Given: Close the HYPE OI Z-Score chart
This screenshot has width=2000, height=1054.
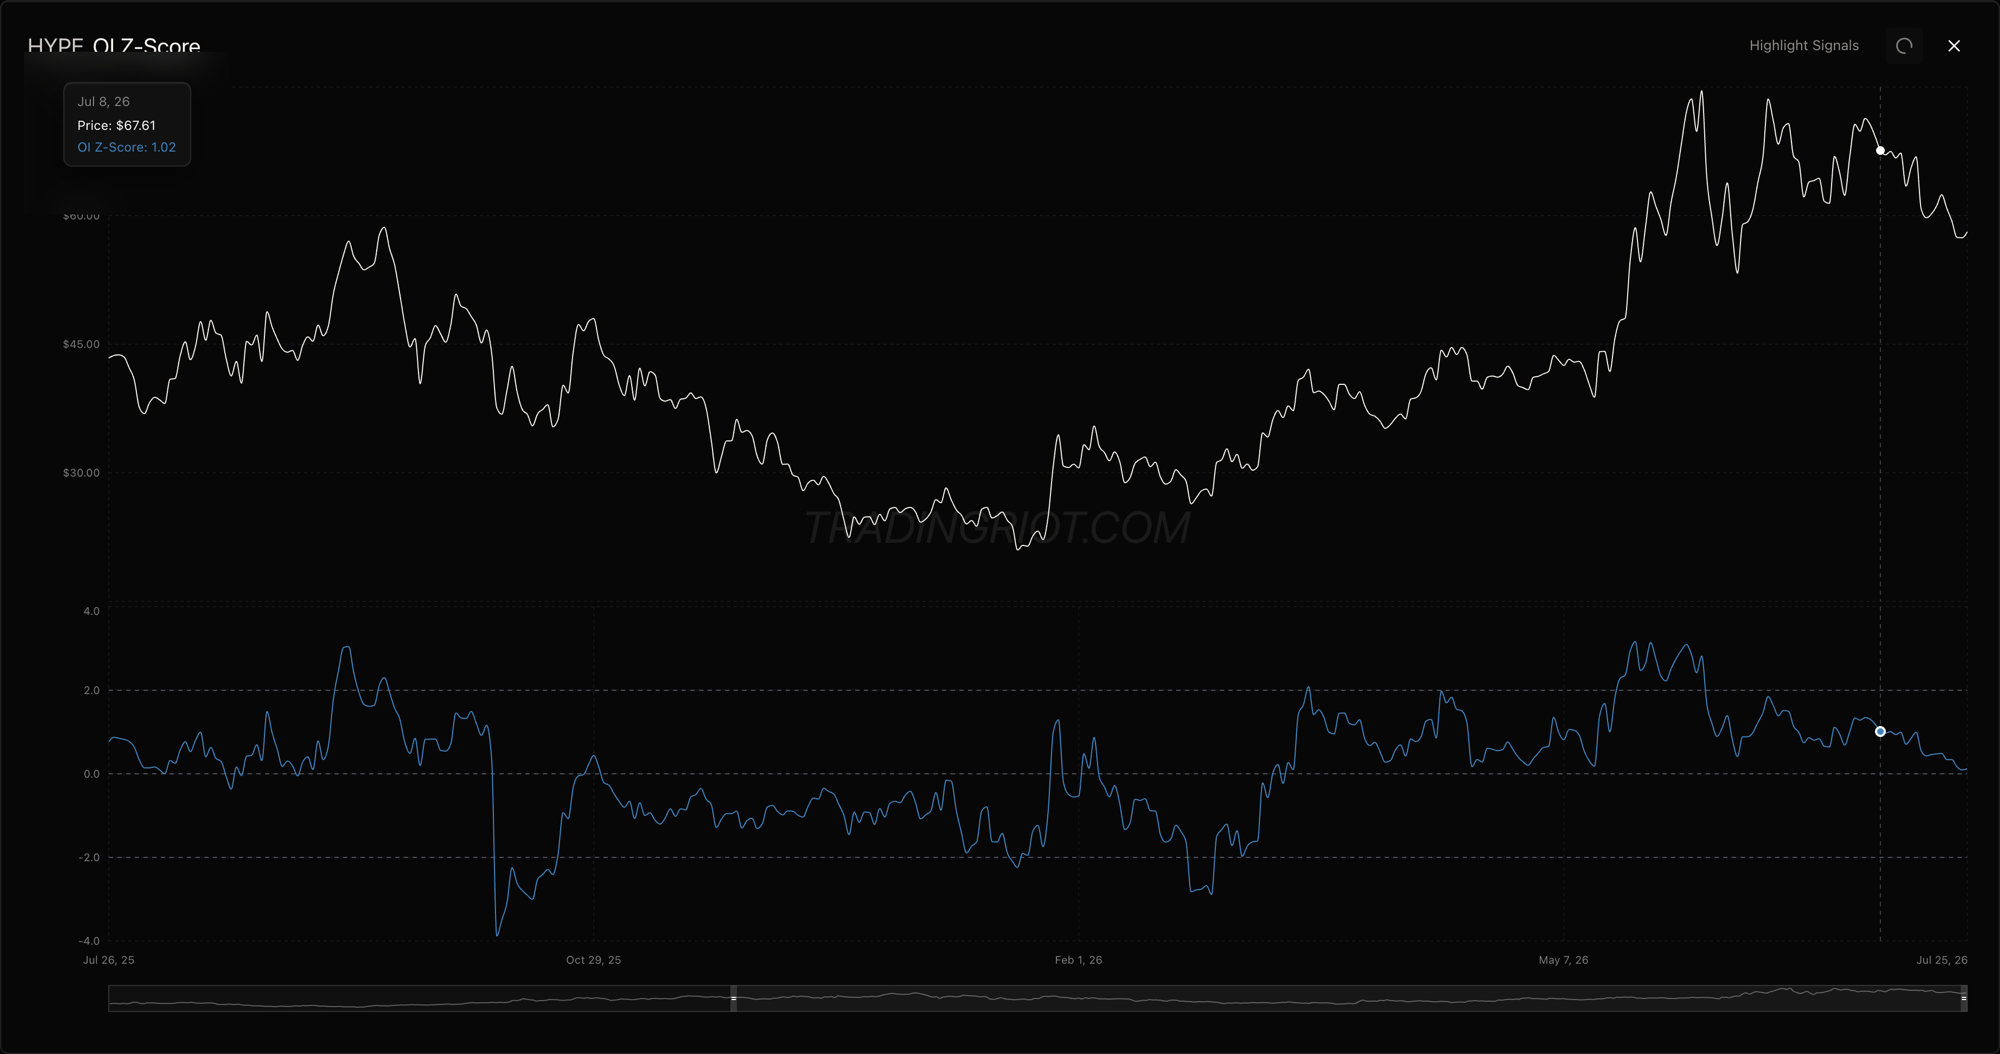Looking at the screenshot, I should [1954, 46].
